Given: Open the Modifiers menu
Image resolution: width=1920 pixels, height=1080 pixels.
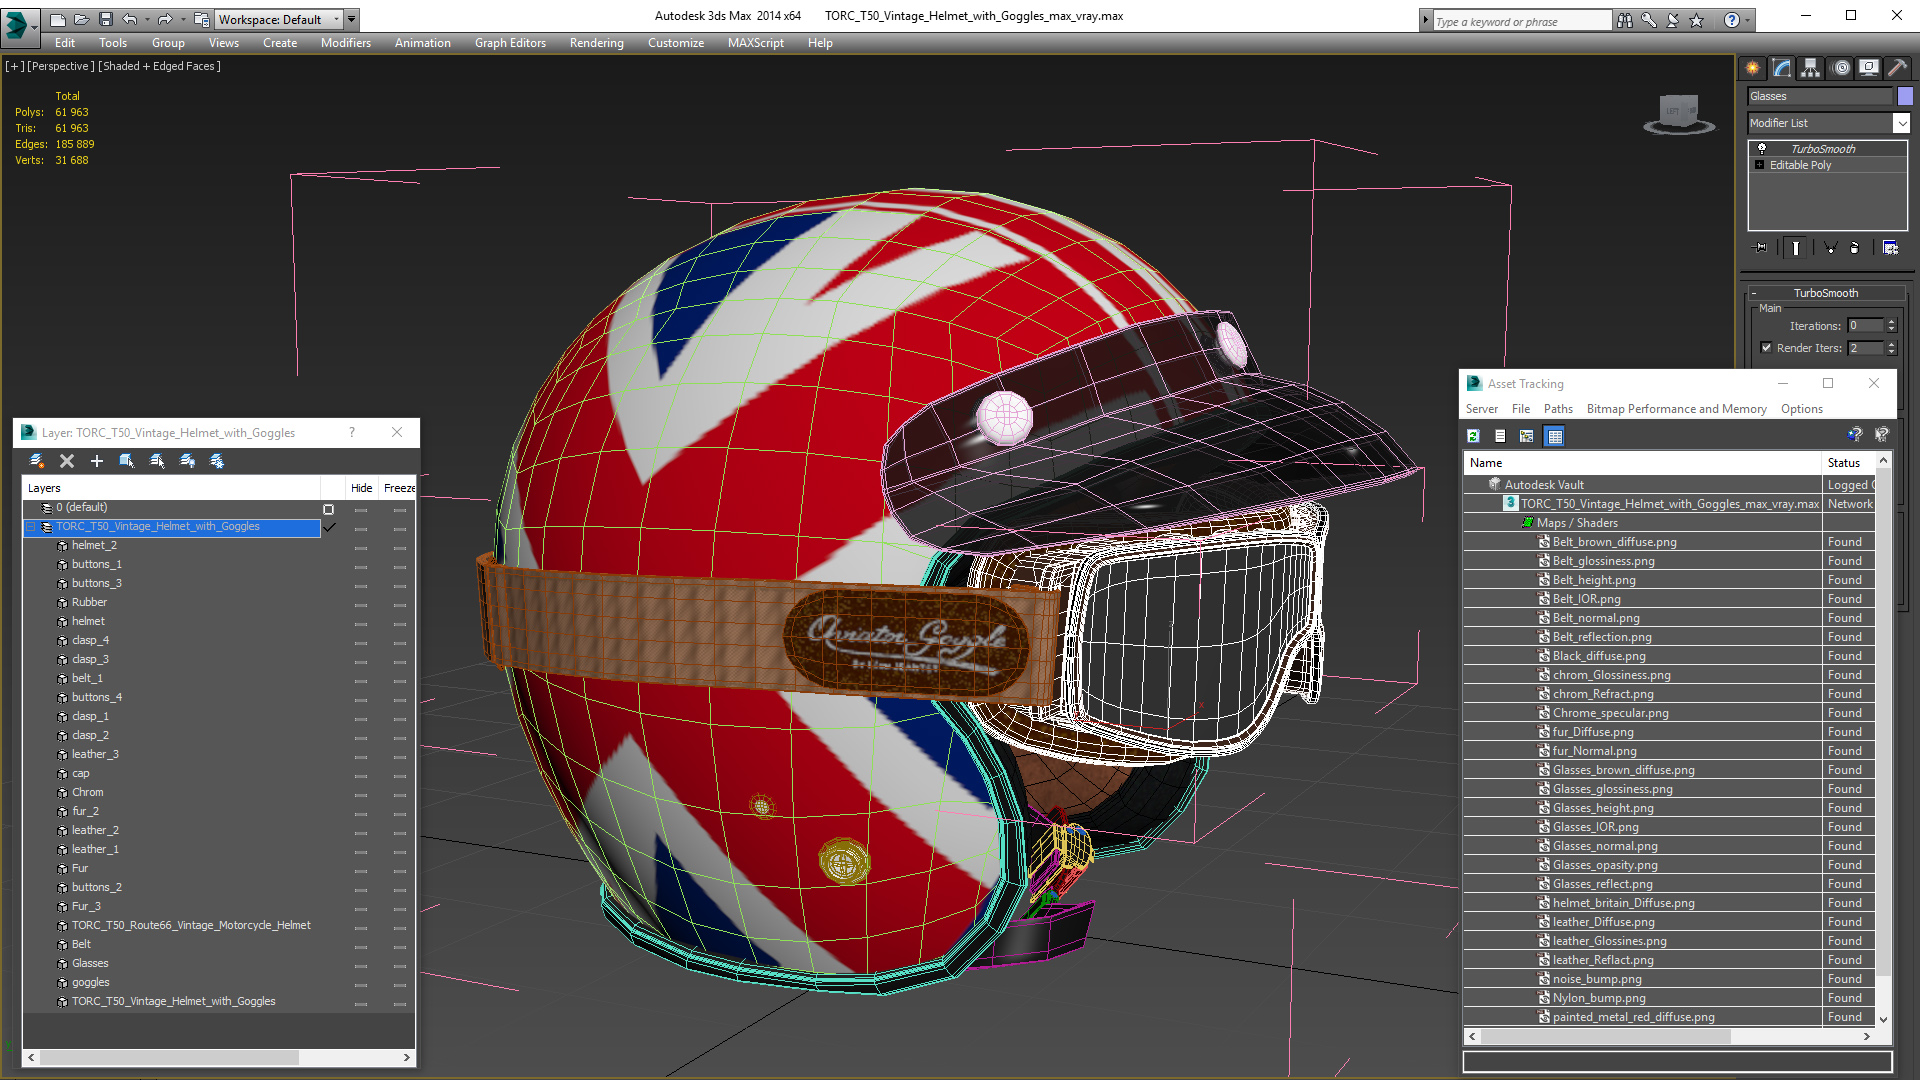Looking at the screenshot, I should (x=346, y=43).
